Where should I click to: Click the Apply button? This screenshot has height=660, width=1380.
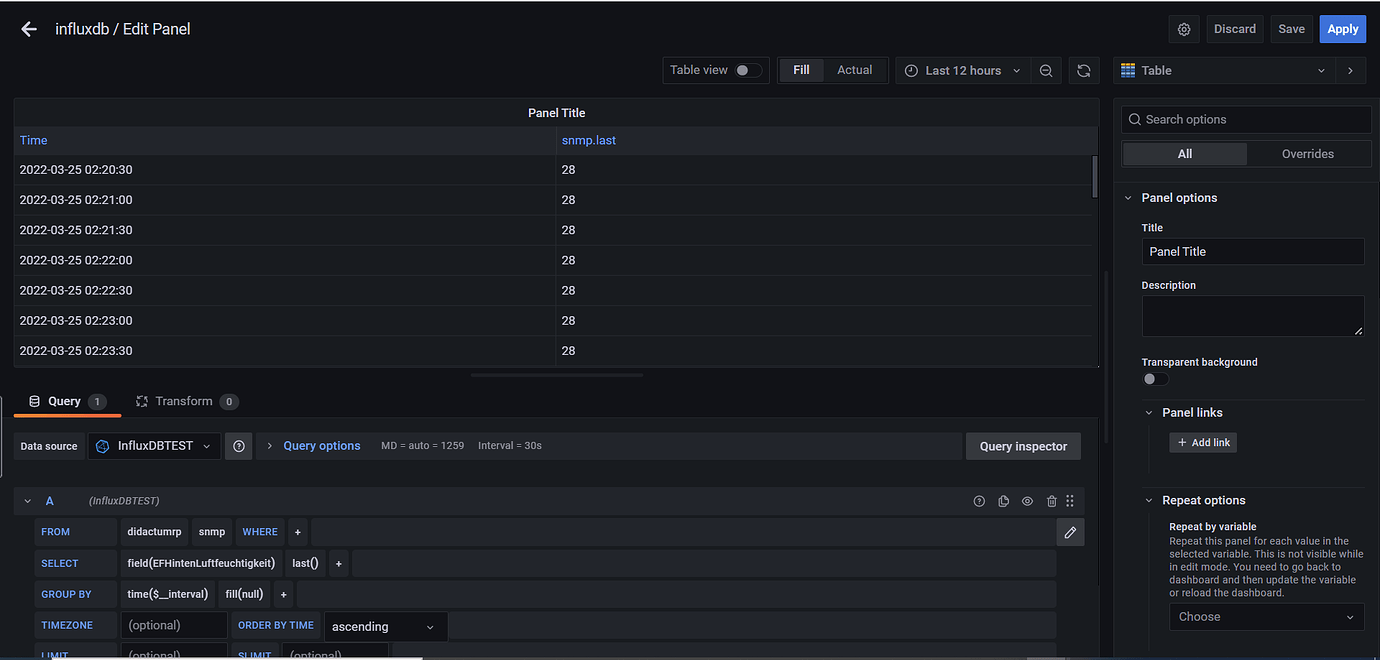pyautogui.click(x=1342, y=28)
